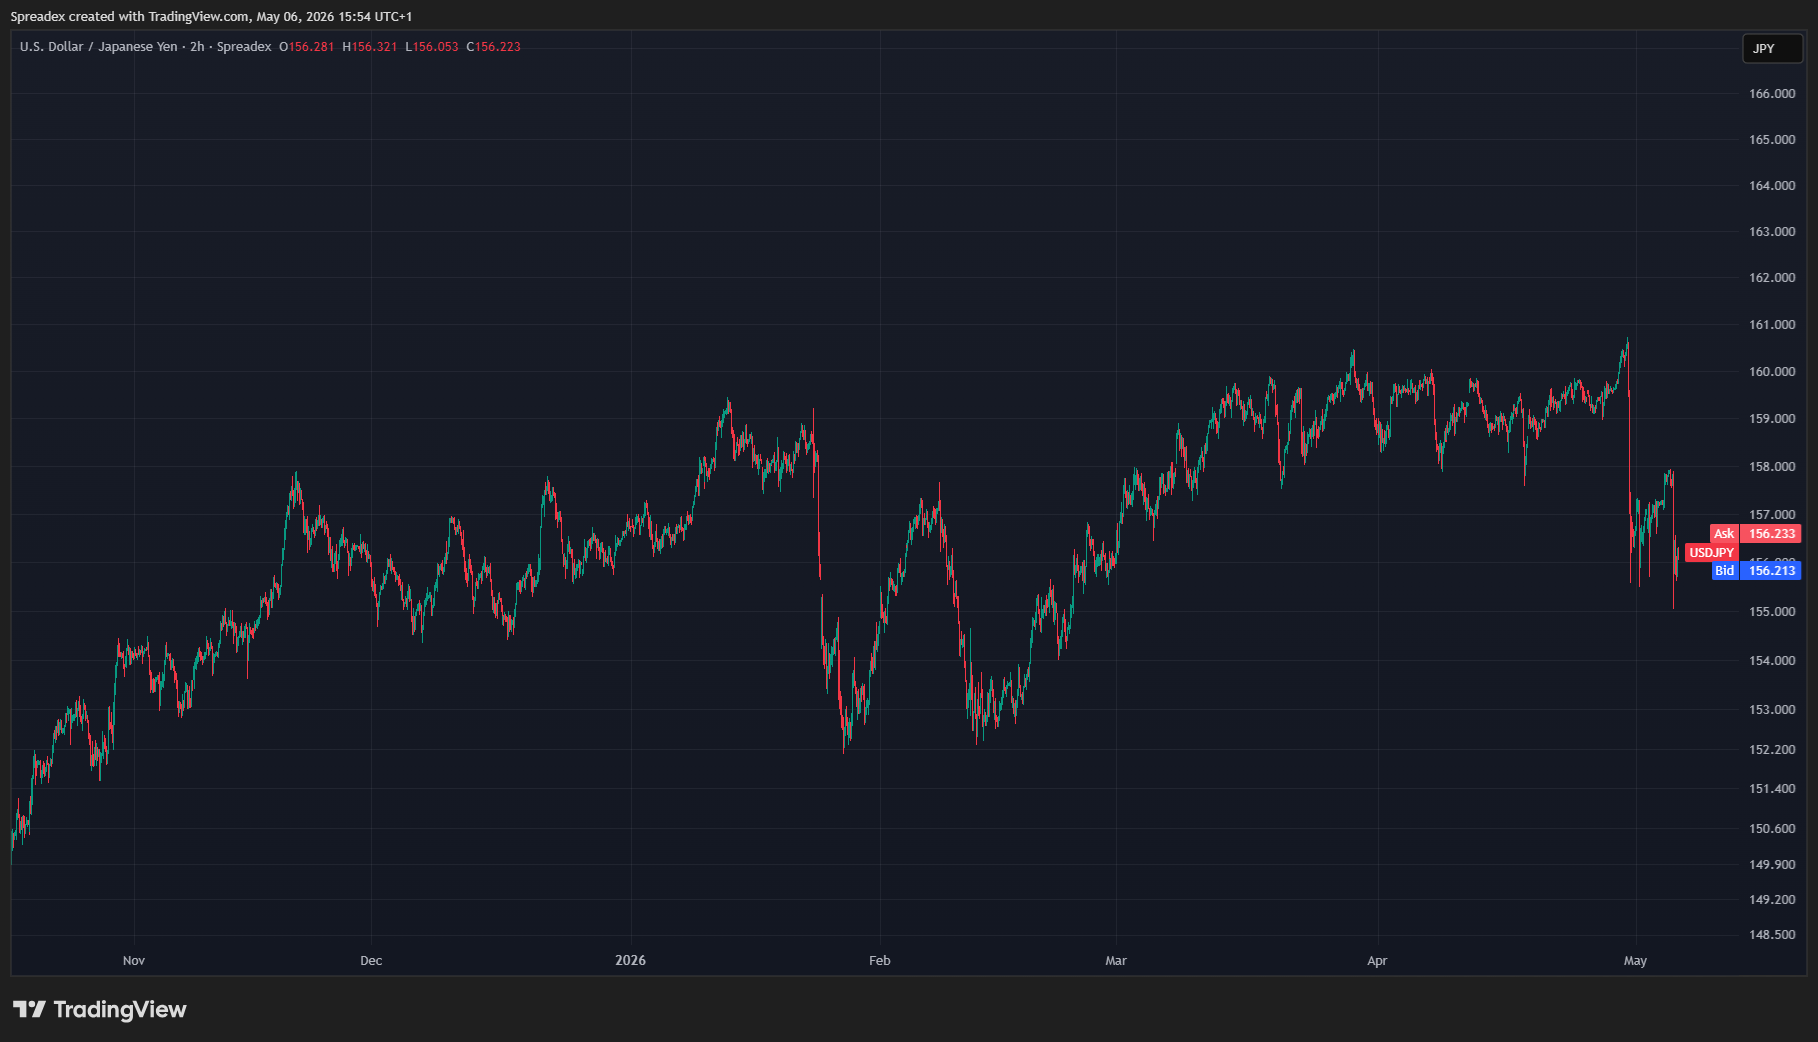Click the 153.000 price axis label
The height and width of the screenshot is (1042, 1818).
coord(1772,710)
